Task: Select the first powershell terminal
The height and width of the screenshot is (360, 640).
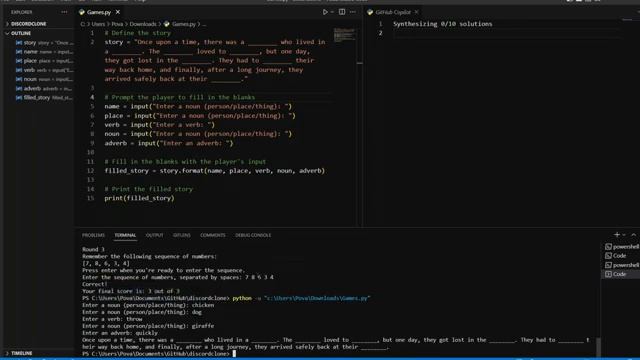Action: (x=622, y=247)
